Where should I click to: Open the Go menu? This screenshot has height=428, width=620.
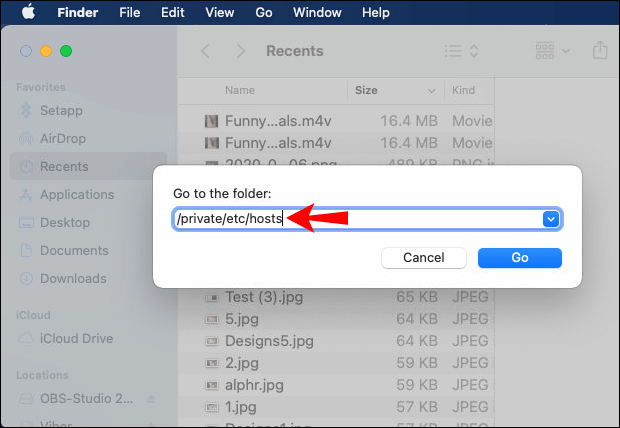tap(264, 13)
